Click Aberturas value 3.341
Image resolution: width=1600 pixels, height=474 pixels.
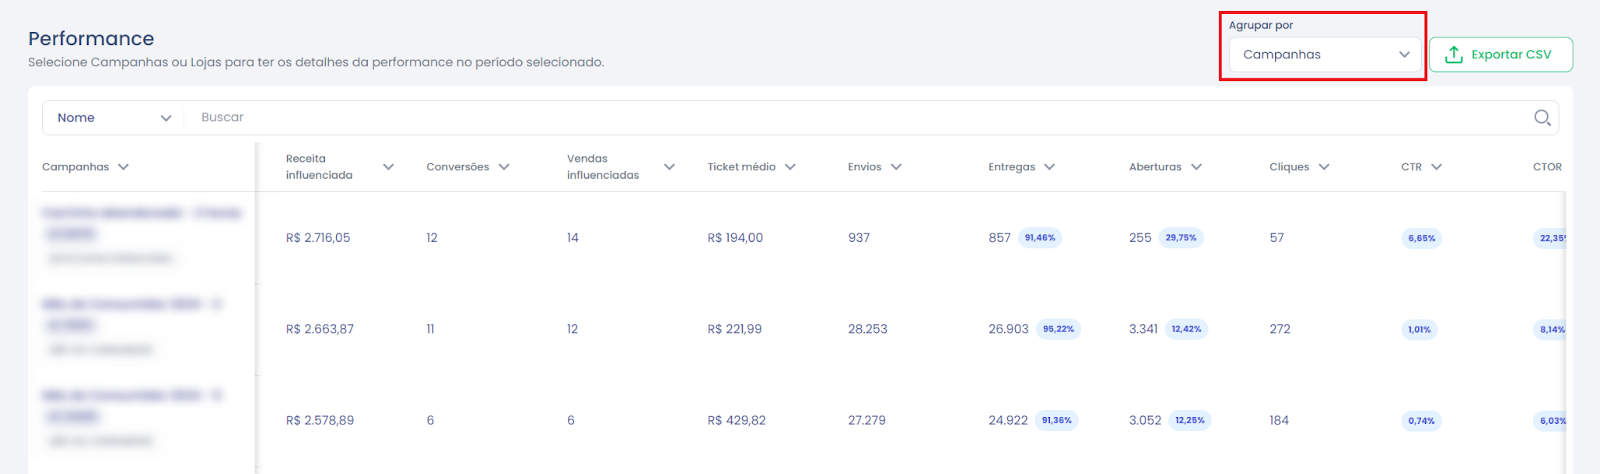pyautogui.click(x=1144, y=329)
